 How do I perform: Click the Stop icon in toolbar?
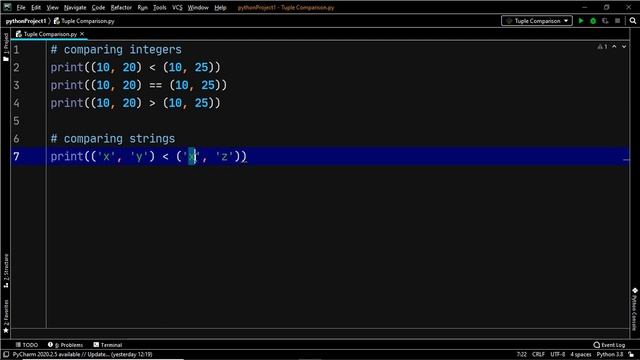618,21
